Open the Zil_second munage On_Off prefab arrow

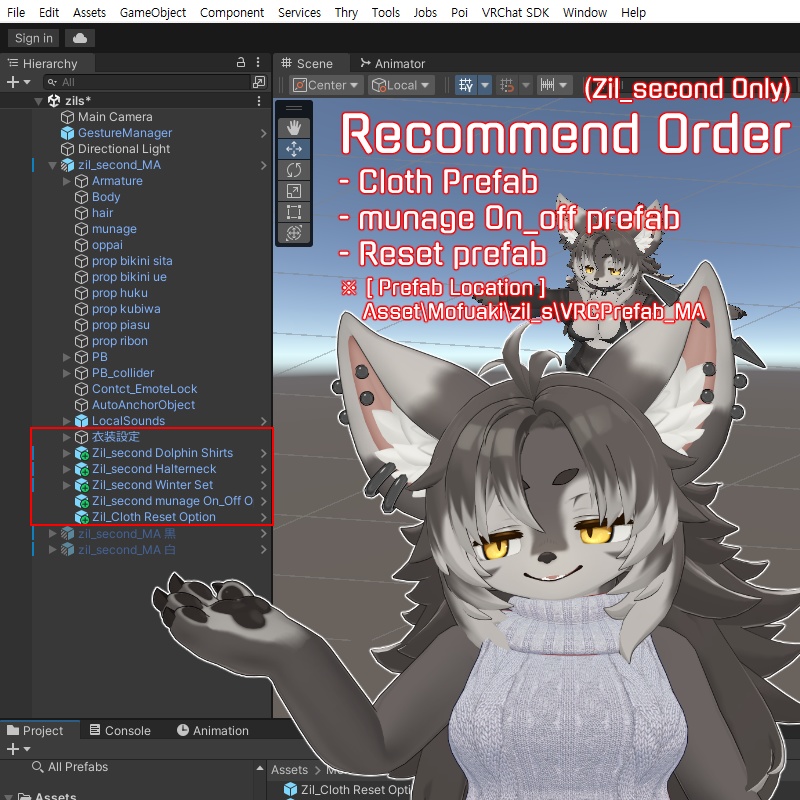[x=263, y=501]
